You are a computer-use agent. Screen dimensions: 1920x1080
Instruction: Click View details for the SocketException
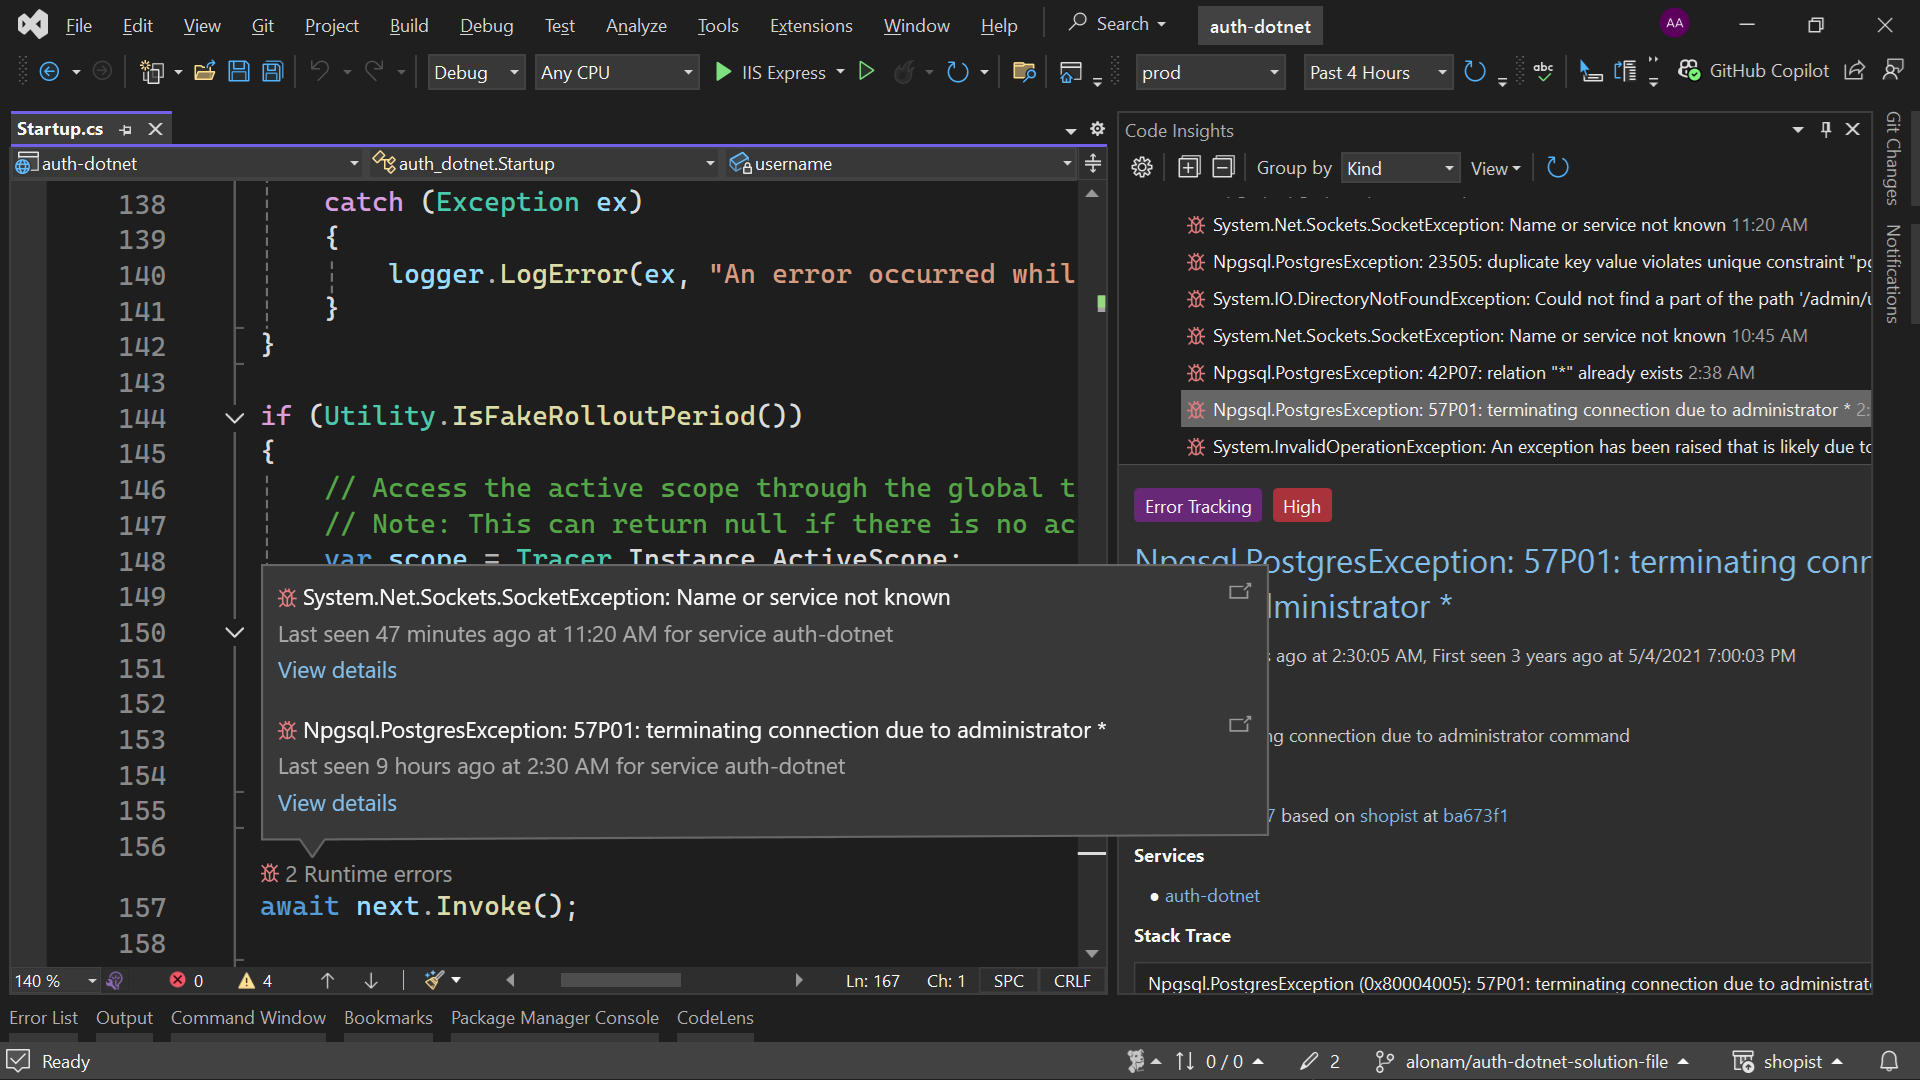point(336,670)
